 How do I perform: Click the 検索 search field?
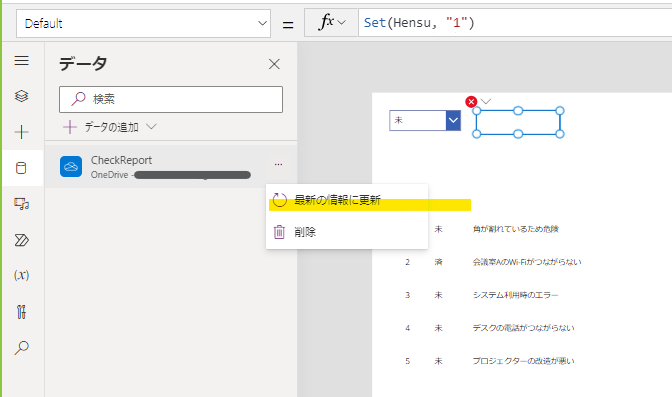click(x=171, y=99)
